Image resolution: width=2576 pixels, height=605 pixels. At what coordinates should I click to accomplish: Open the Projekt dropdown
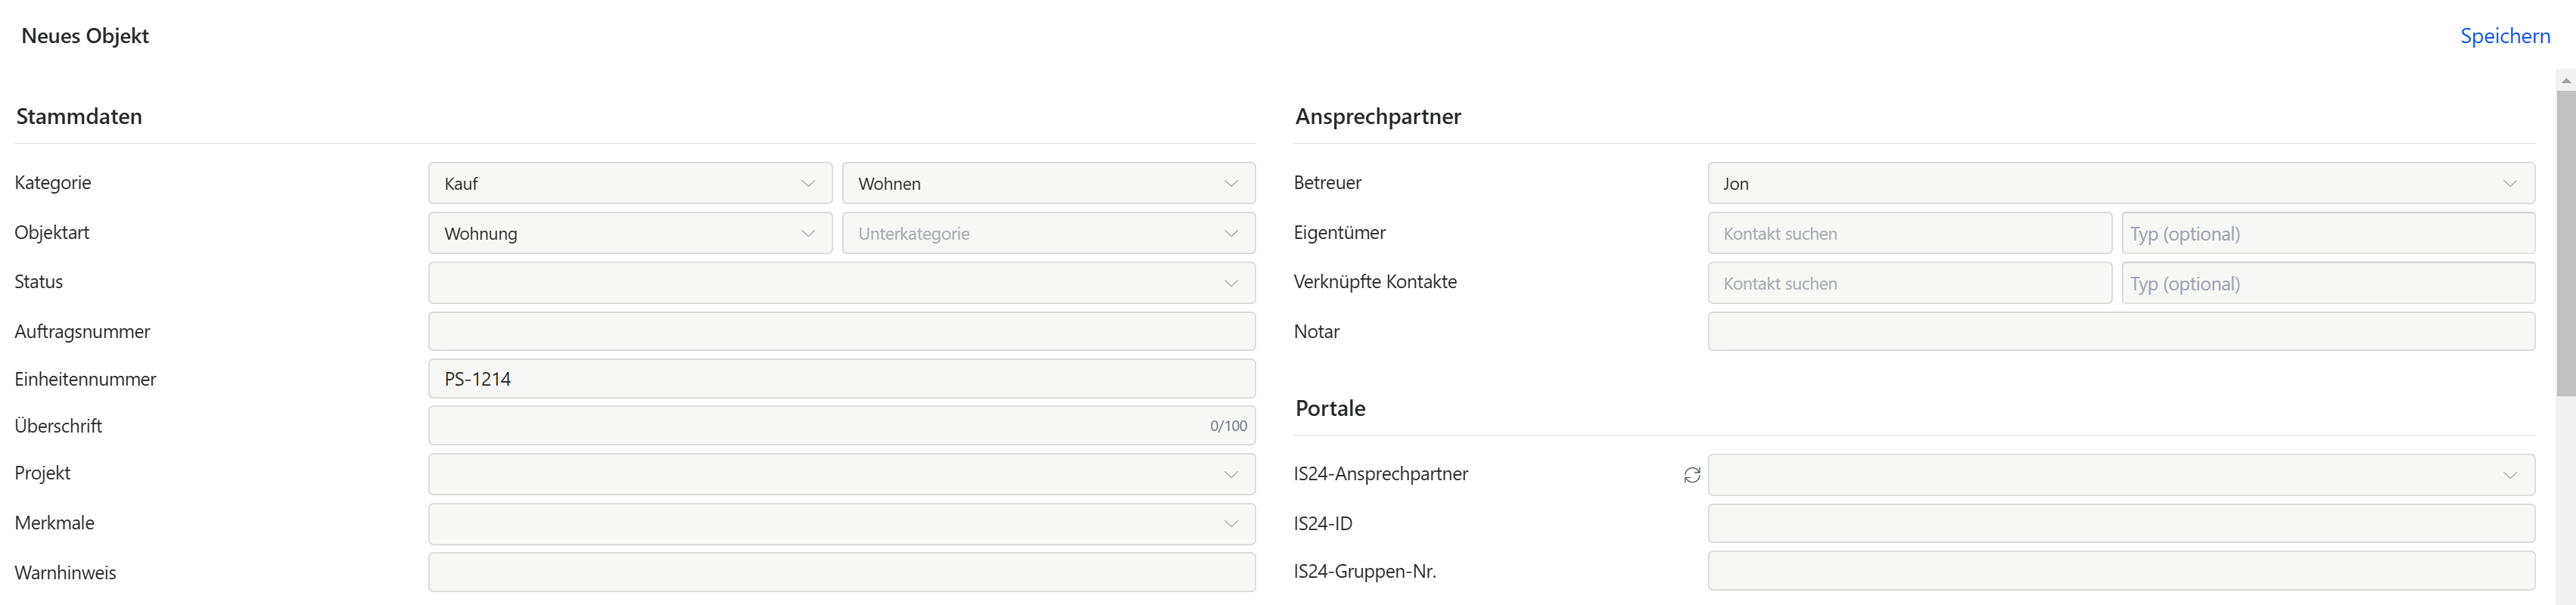click(x=841, y=475)
